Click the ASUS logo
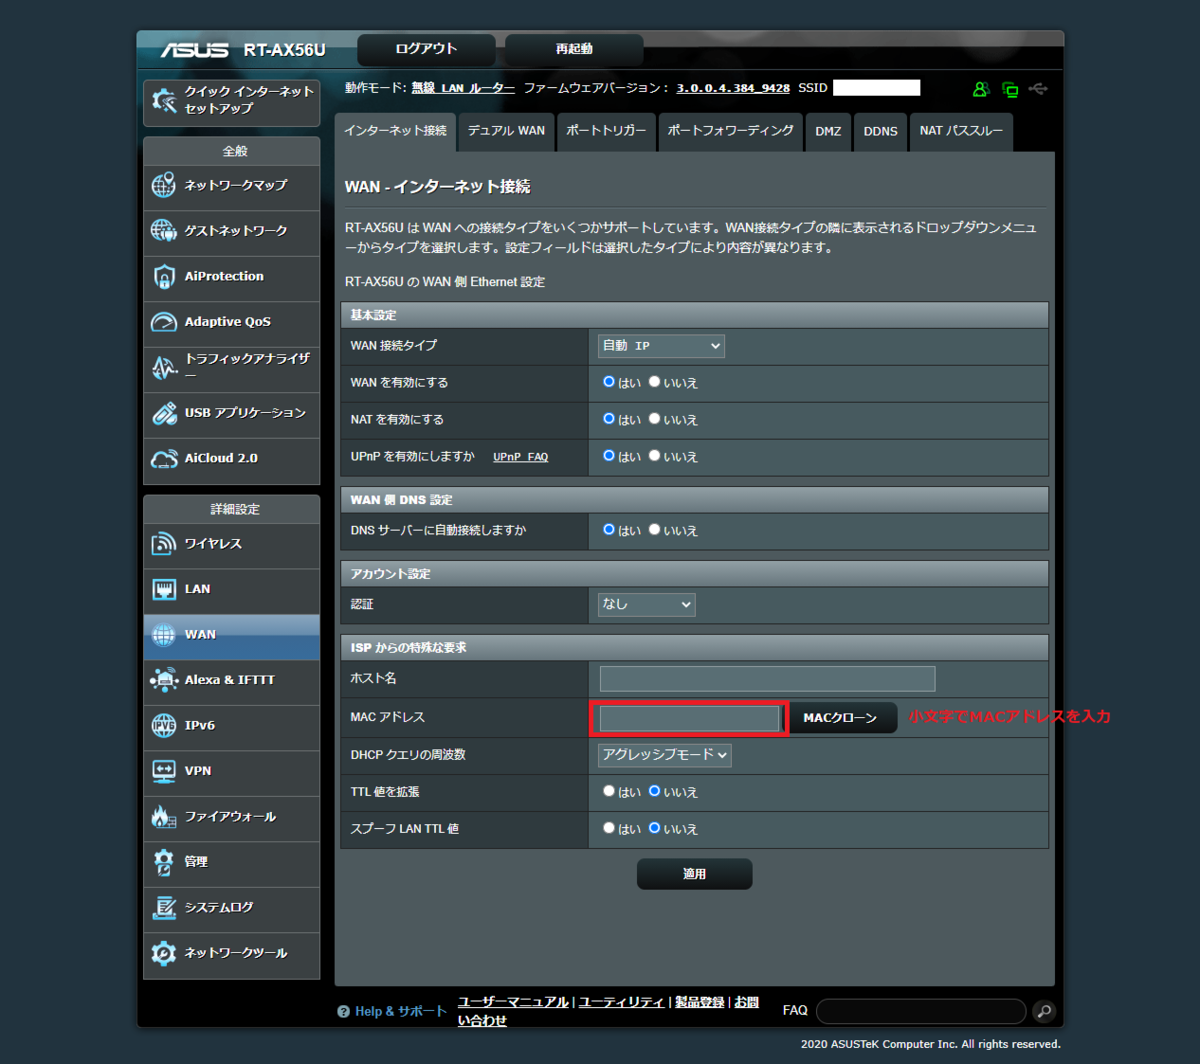 [x=193, y=50]
